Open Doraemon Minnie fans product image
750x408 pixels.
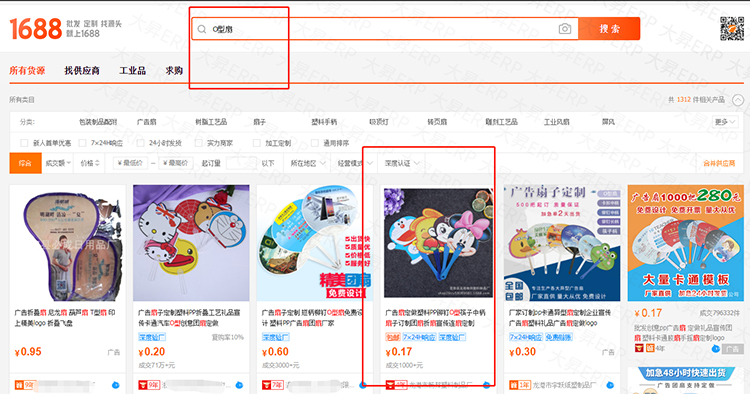point(438,243)
